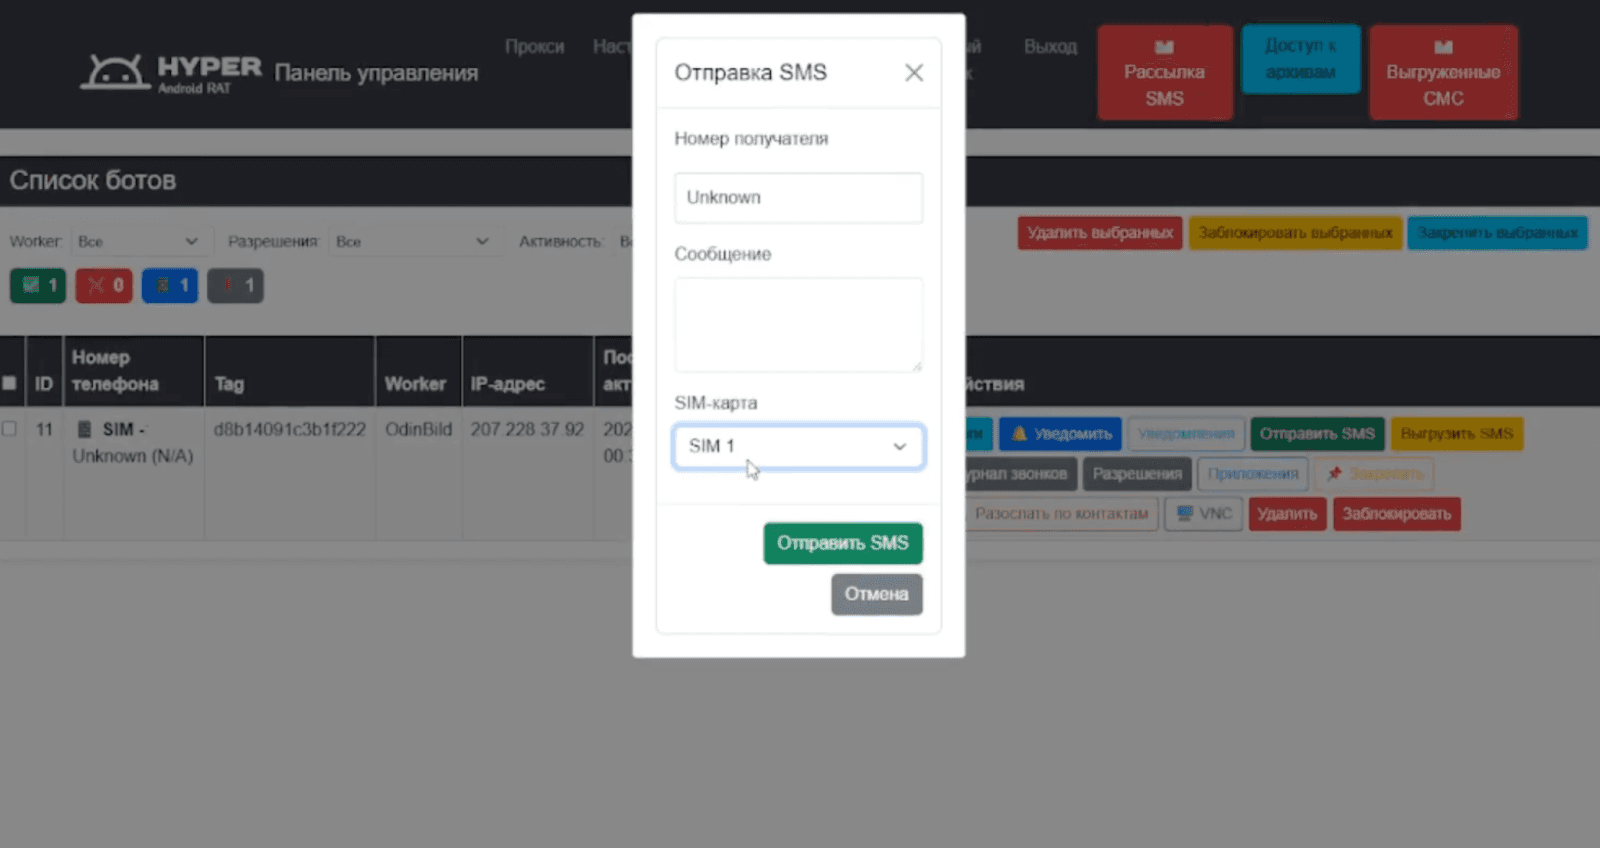Click the HYPER Android RAT logo icon
The height and width of the screenshot is (848, 1600).
(x=114, y=72)
